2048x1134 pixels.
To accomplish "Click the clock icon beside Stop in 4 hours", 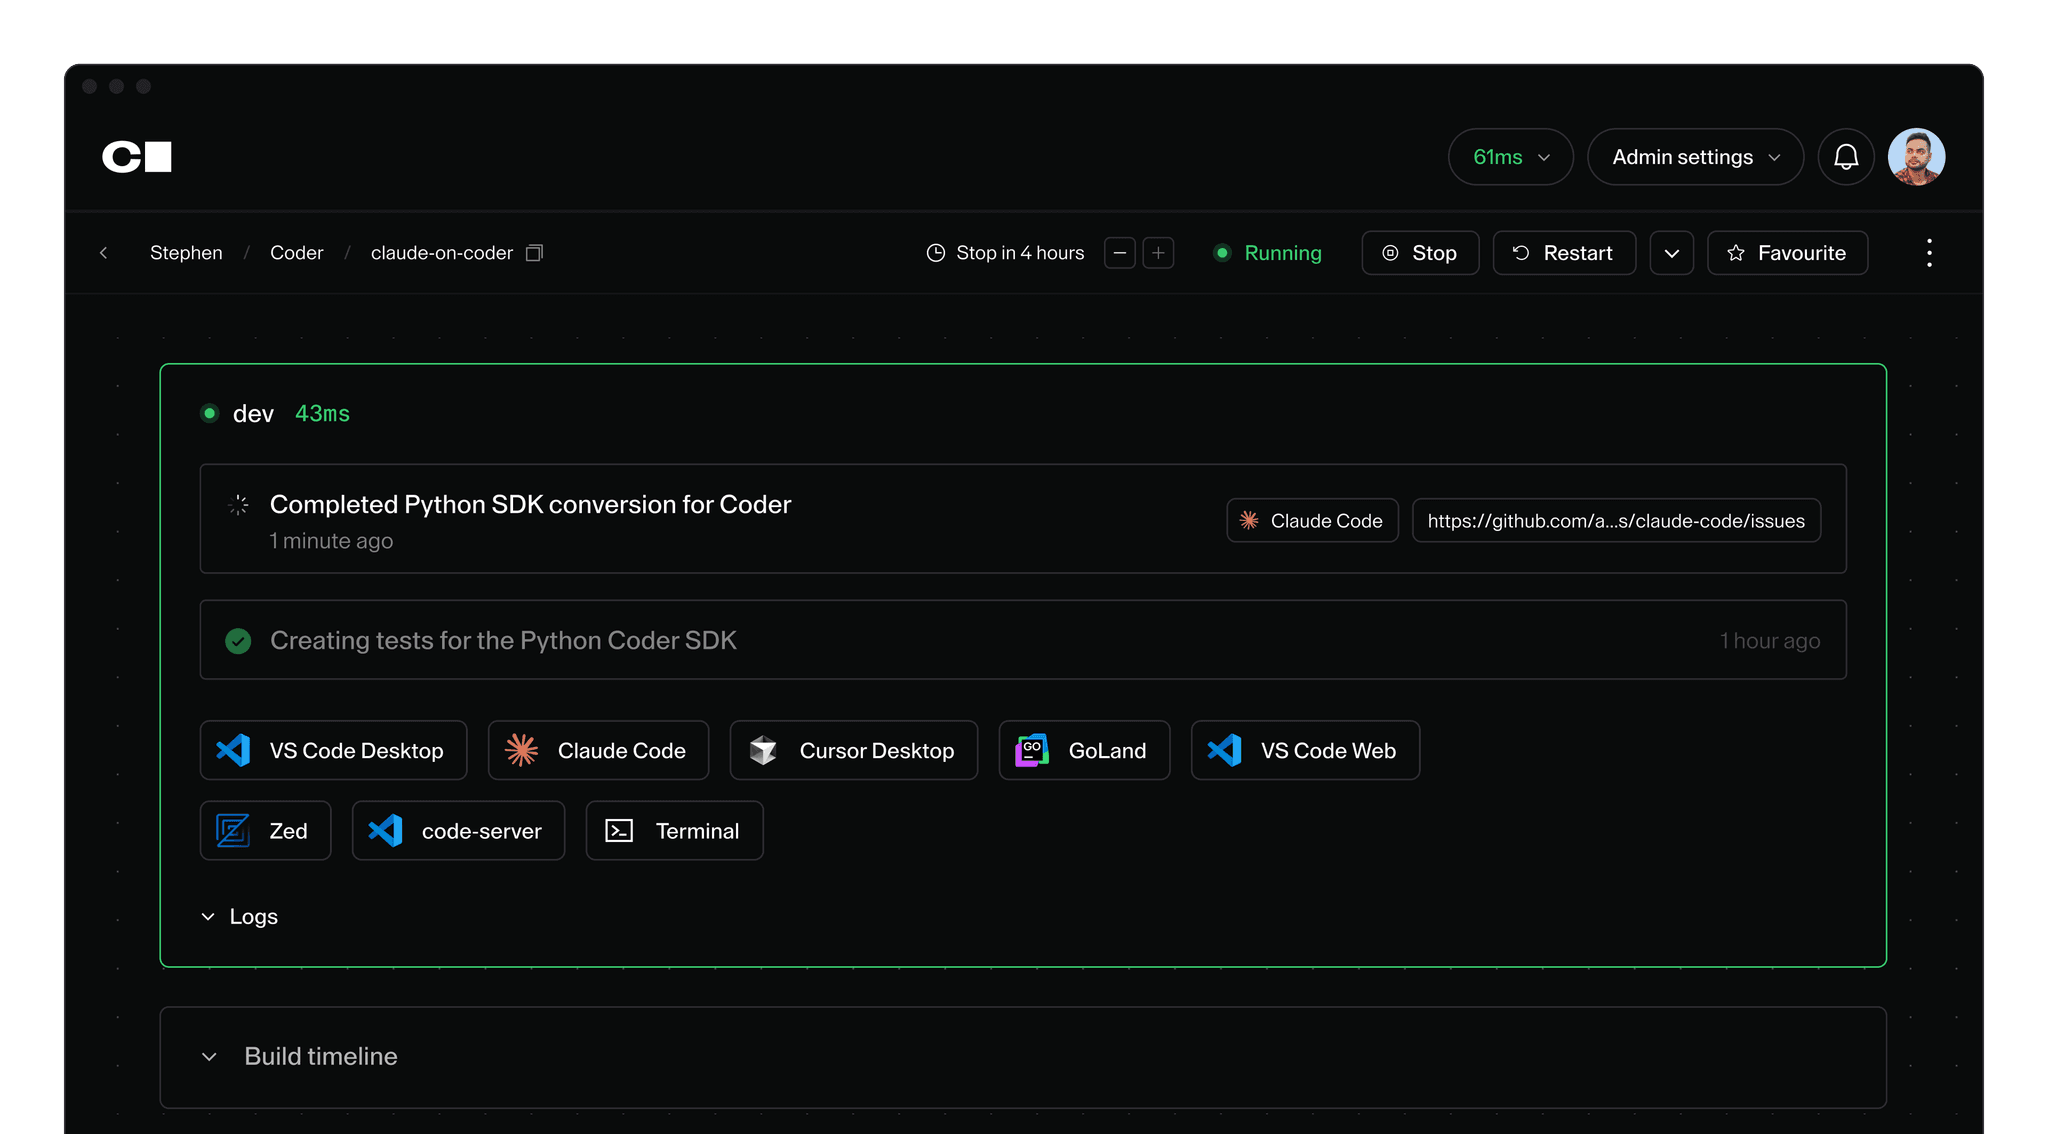I will point(936,253).
